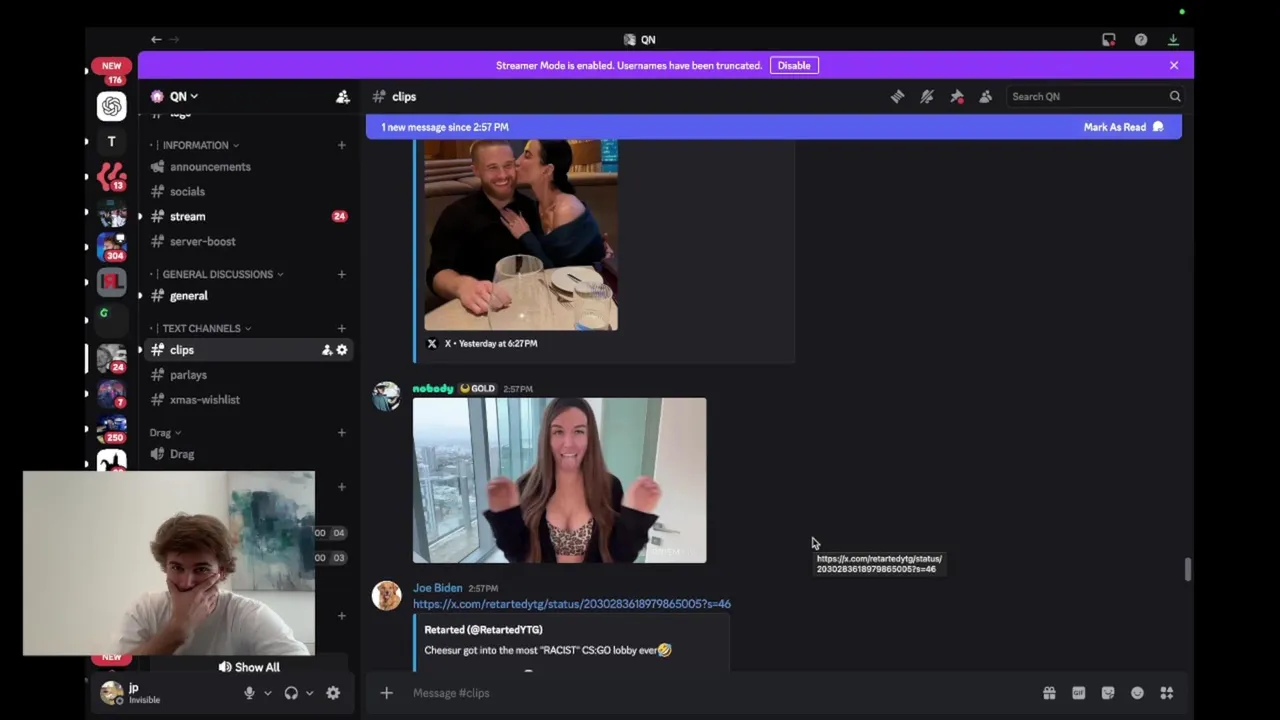Click the Message #clips input box

pyautogui.click(x=720, y=693)
